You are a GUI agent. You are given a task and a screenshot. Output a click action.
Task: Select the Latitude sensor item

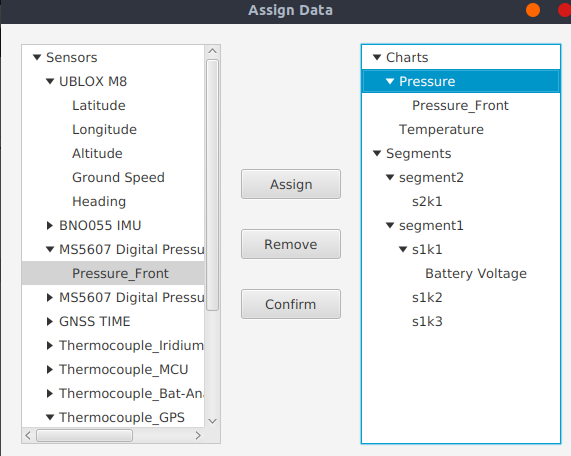99,106
